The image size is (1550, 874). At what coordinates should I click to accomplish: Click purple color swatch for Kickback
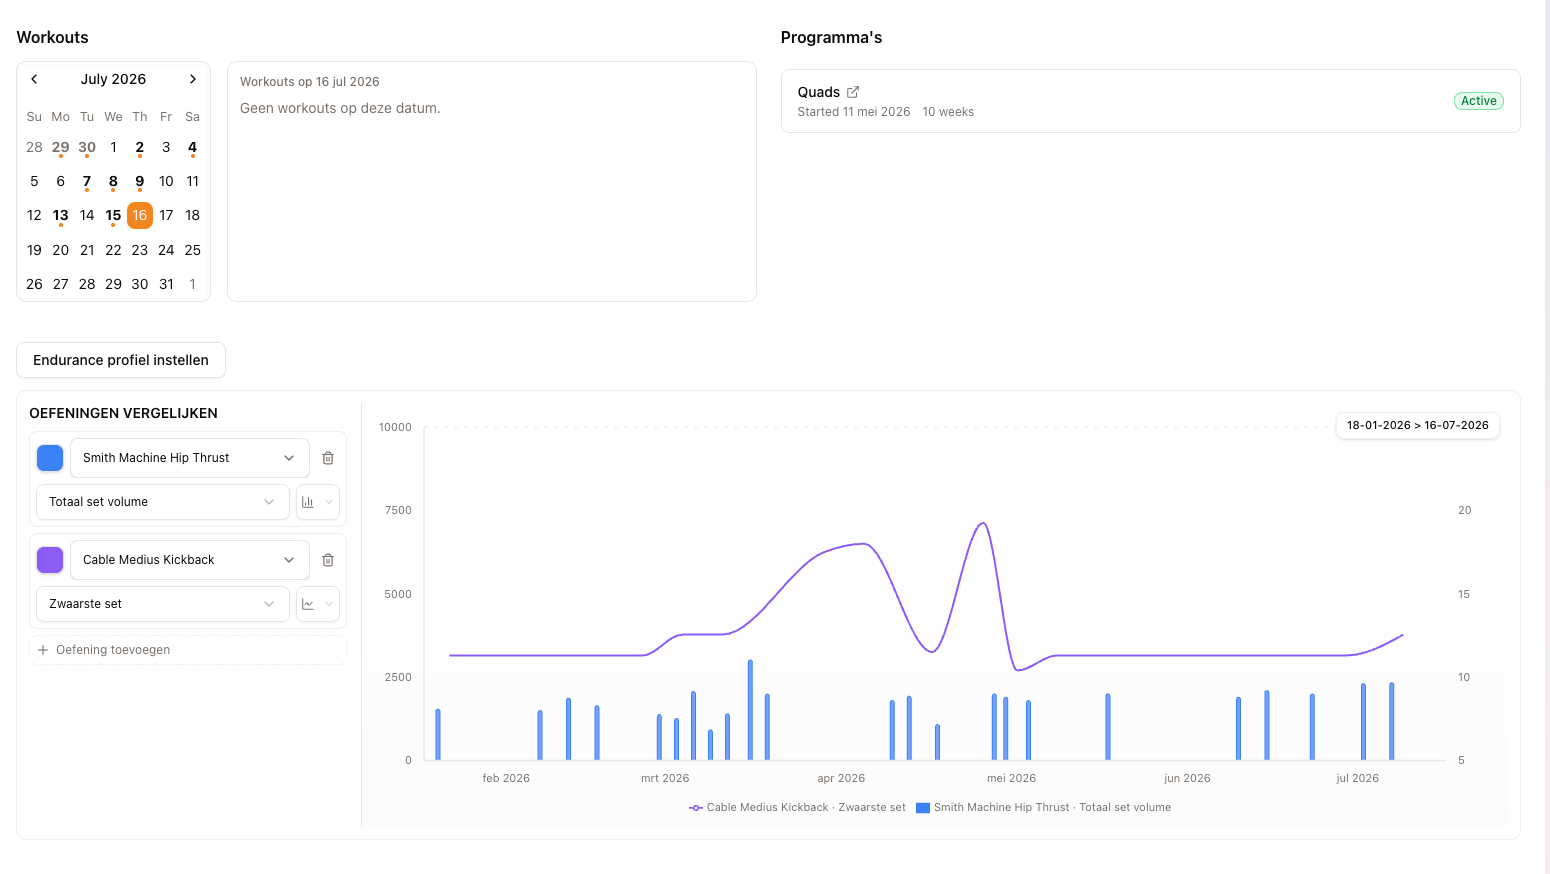pos(50,560)
